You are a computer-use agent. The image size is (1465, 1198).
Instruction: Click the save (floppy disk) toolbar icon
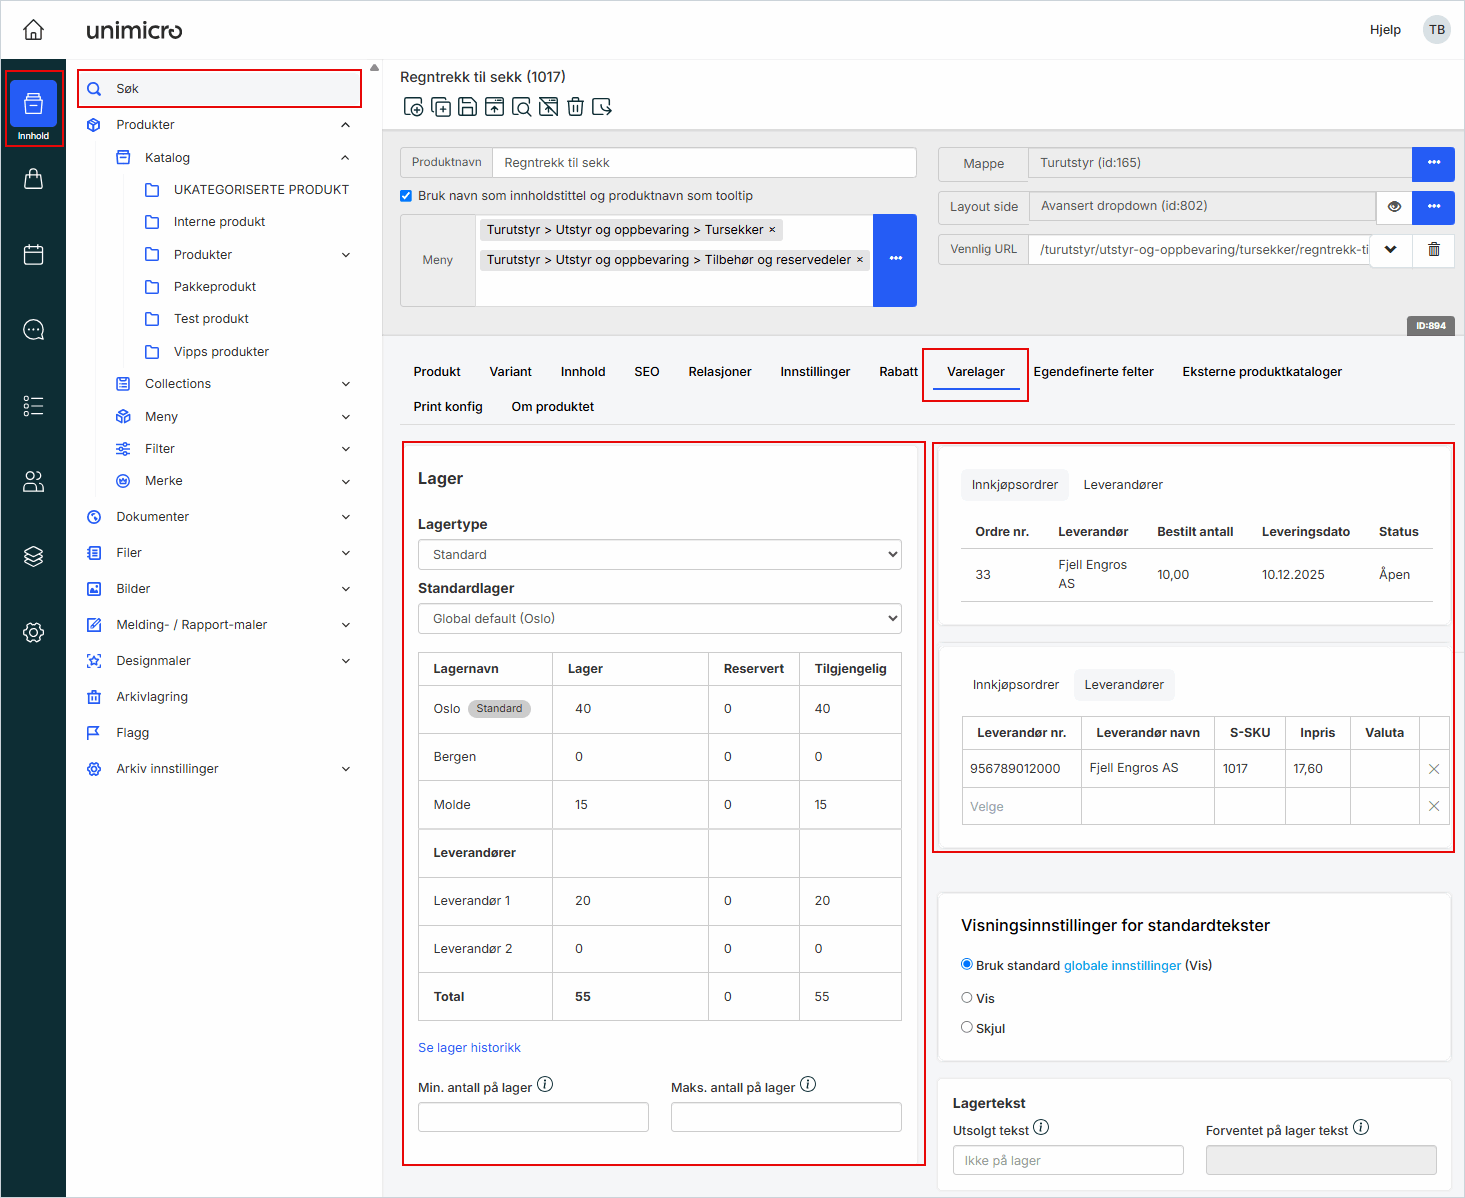(467, 107)
